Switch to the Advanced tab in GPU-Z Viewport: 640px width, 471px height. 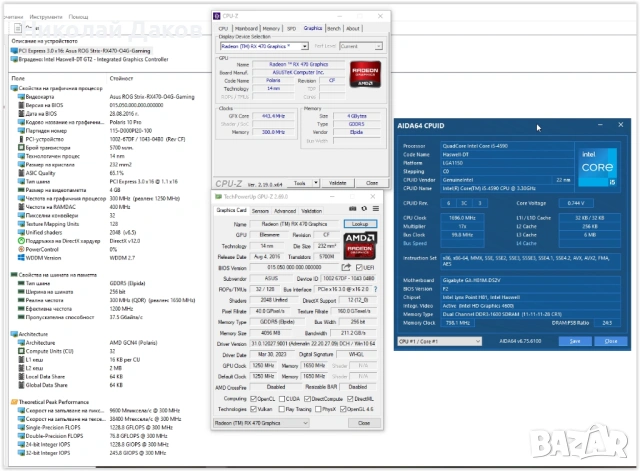285,211
